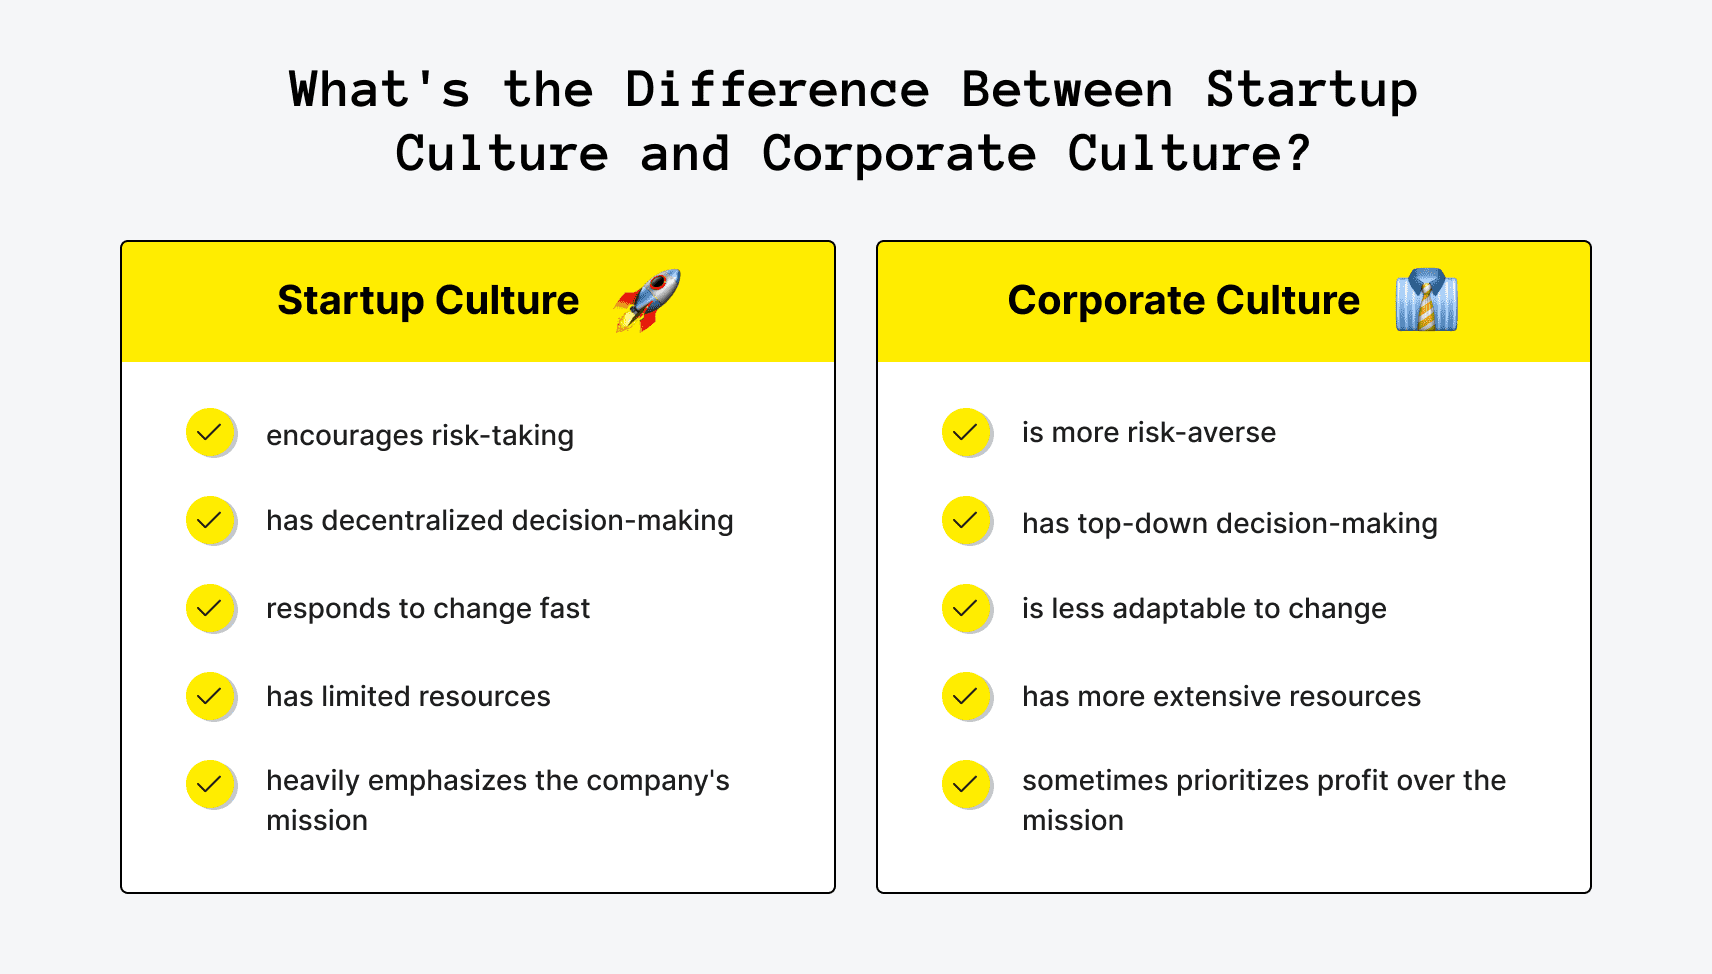This screenshot has width=1712, height=974.
Task: Click the checkmark beside "has limited resources"
Action: click(210, 696)
